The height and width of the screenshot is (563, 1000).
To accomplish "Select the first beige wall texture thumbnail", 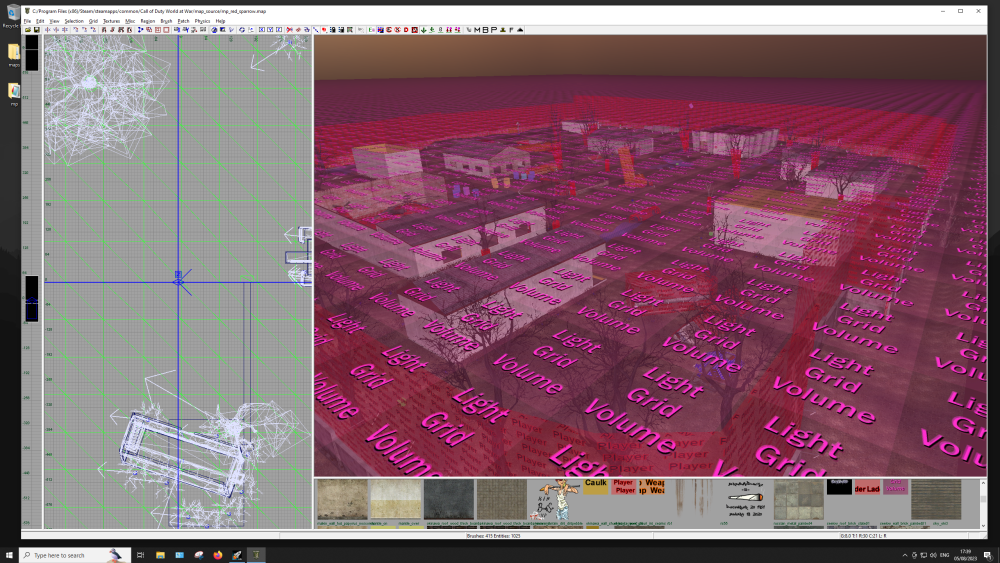I will tap(342, 500).
